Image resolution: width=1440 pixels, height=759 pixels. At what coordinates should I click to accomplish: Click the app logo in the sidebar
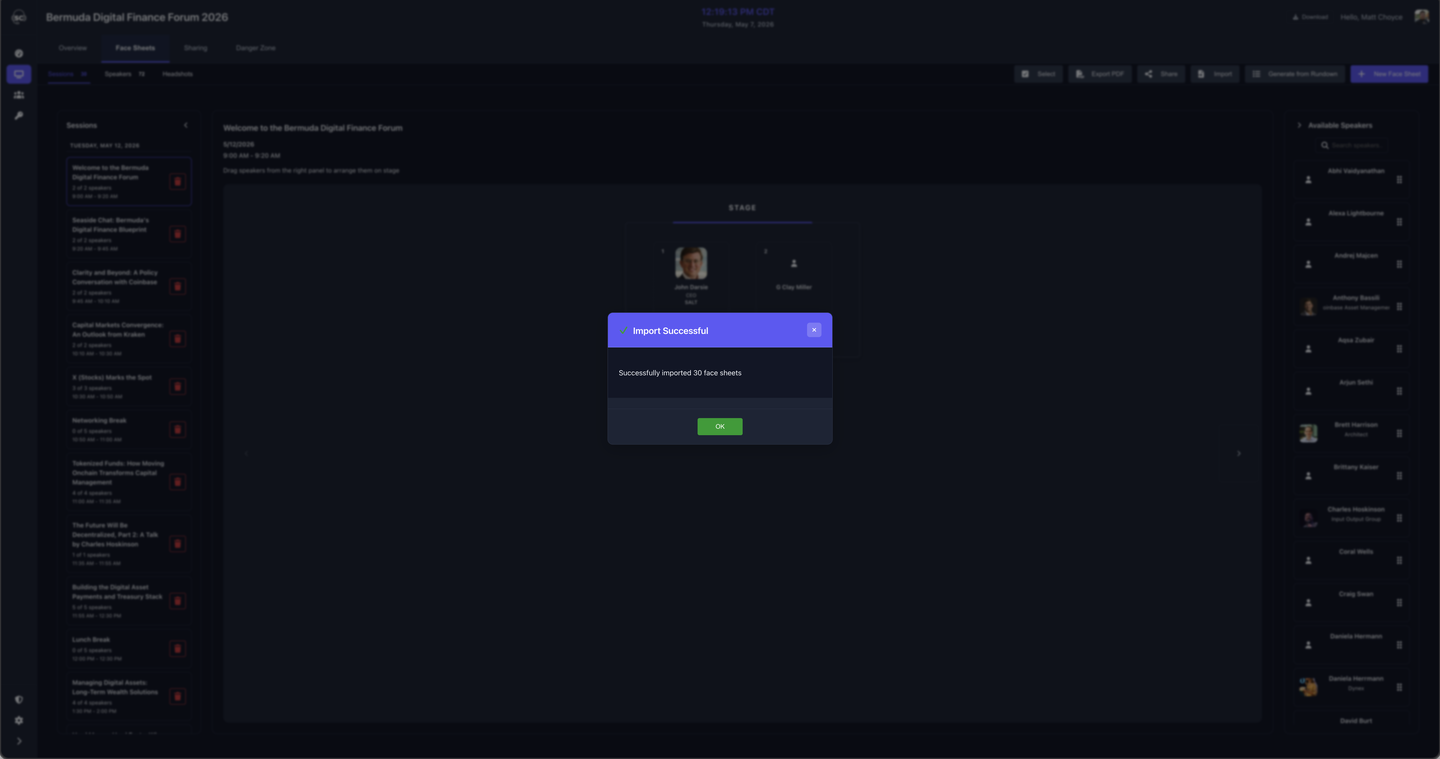(x=19, y=18)
